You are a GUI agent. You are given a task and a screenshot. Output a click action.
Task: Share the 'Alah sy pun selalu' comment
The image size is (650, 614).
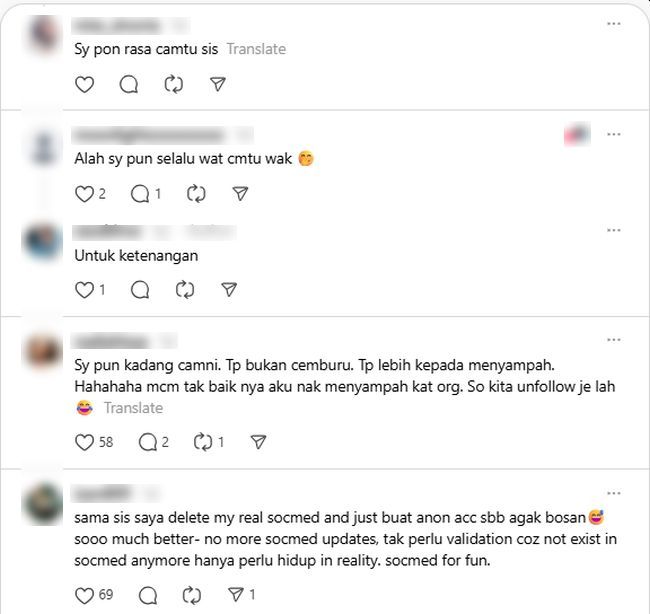pyautogui.click(x=240, y=194)
